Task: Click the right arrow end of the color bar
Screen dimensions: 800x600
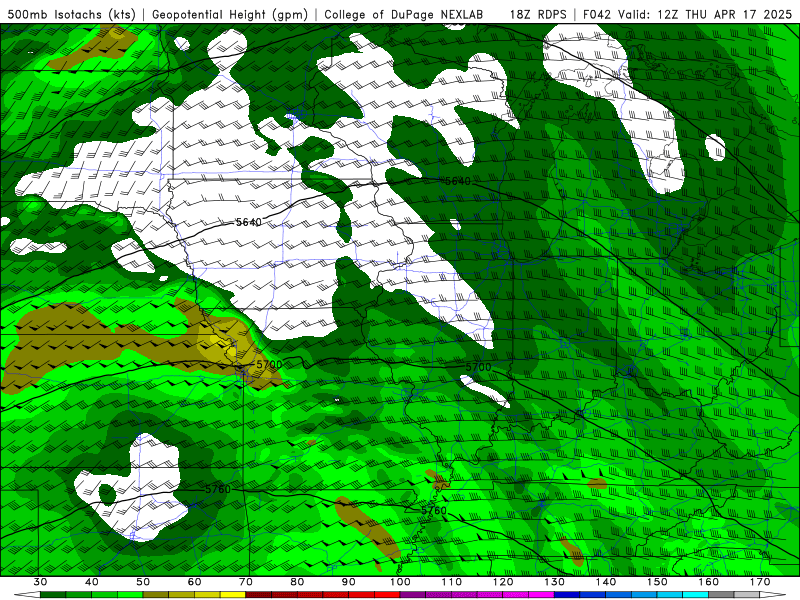Action: coord(772,594)
